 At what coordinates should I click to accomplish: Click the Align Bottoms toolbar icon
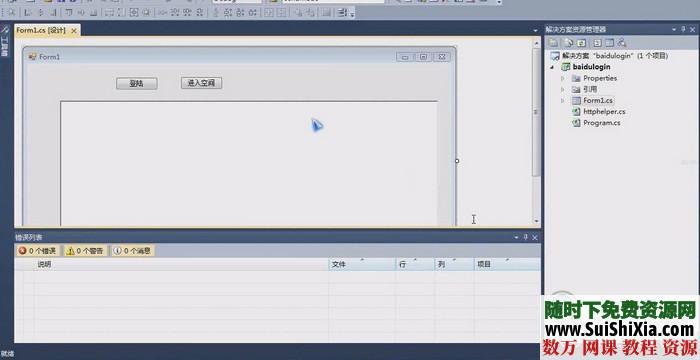tap(94, 13)
